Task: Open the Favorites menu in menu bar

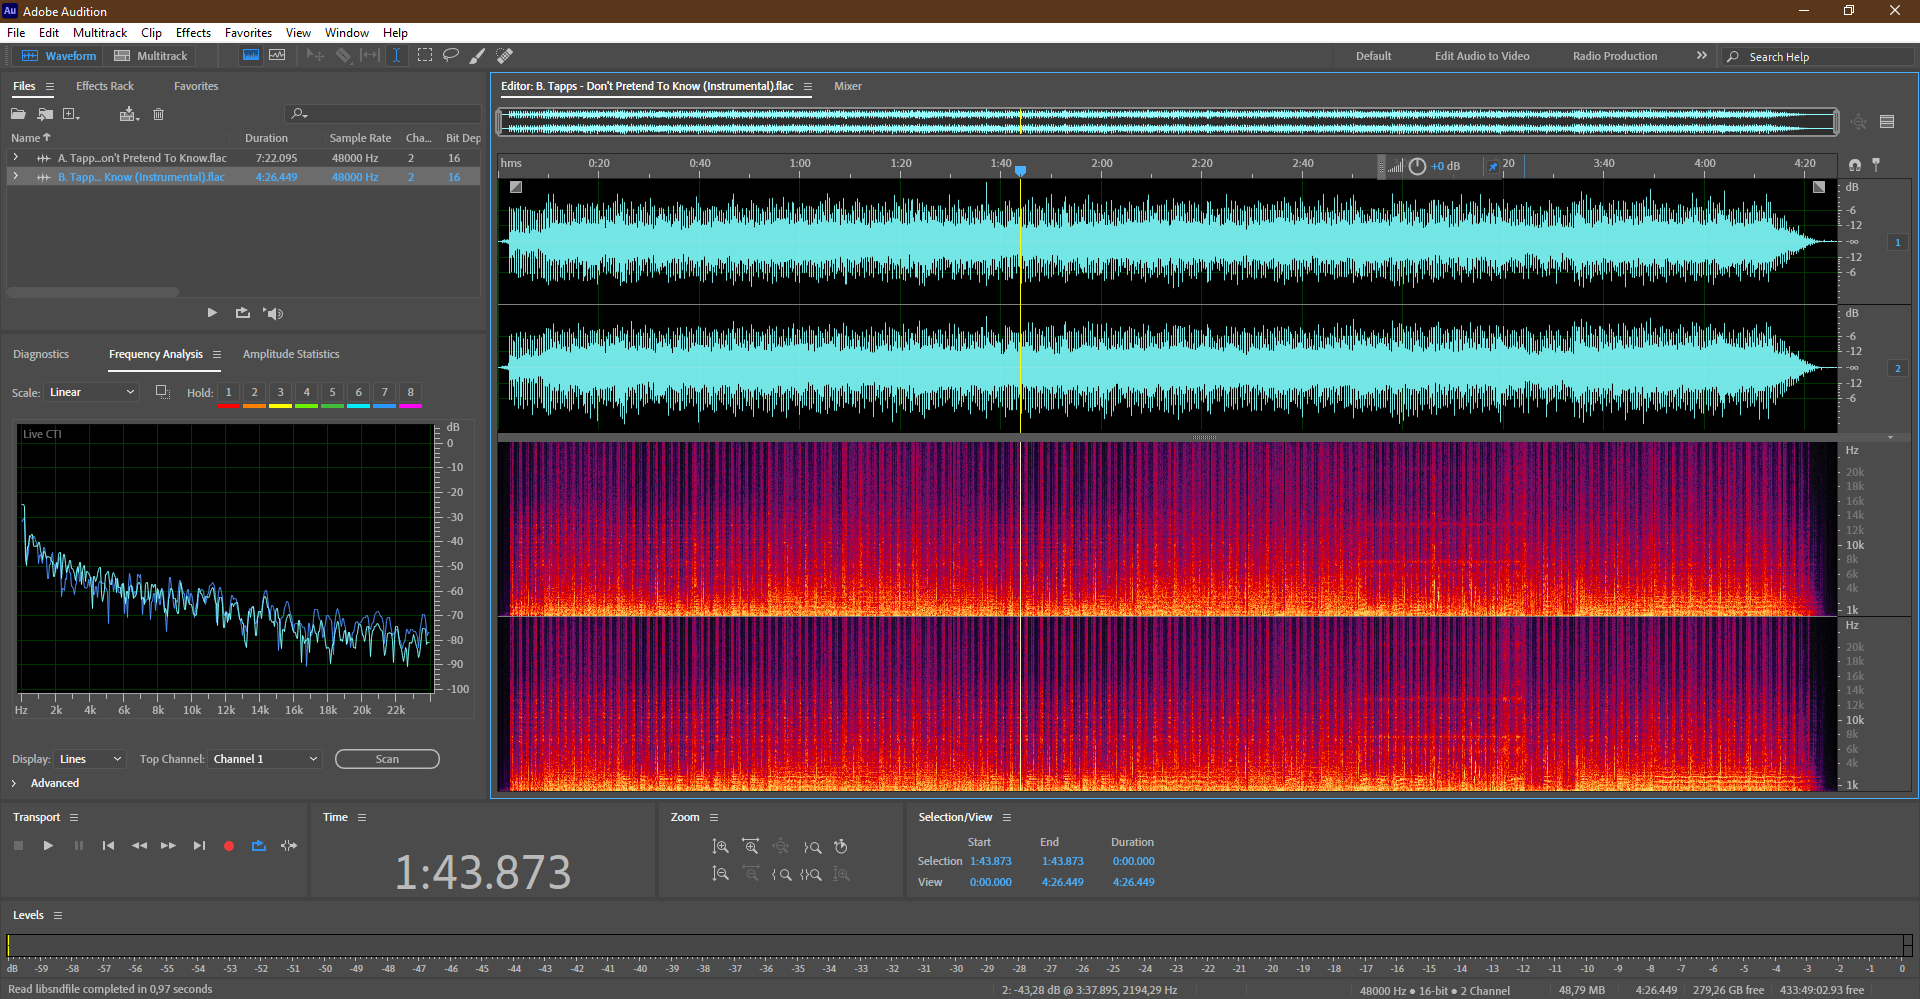Action: click(x=248, y=33)
